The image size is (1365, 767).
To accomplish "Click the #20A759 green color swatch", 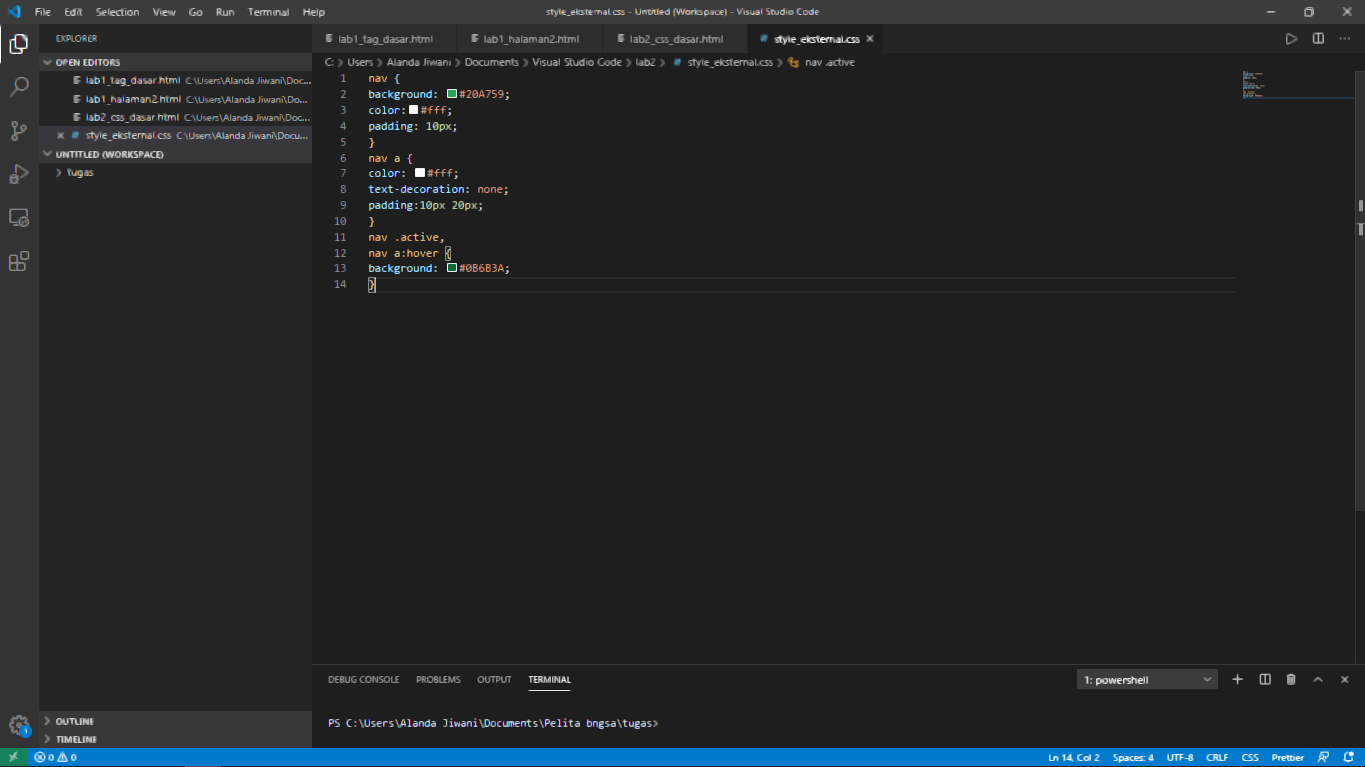I will (x=452, y=94).
